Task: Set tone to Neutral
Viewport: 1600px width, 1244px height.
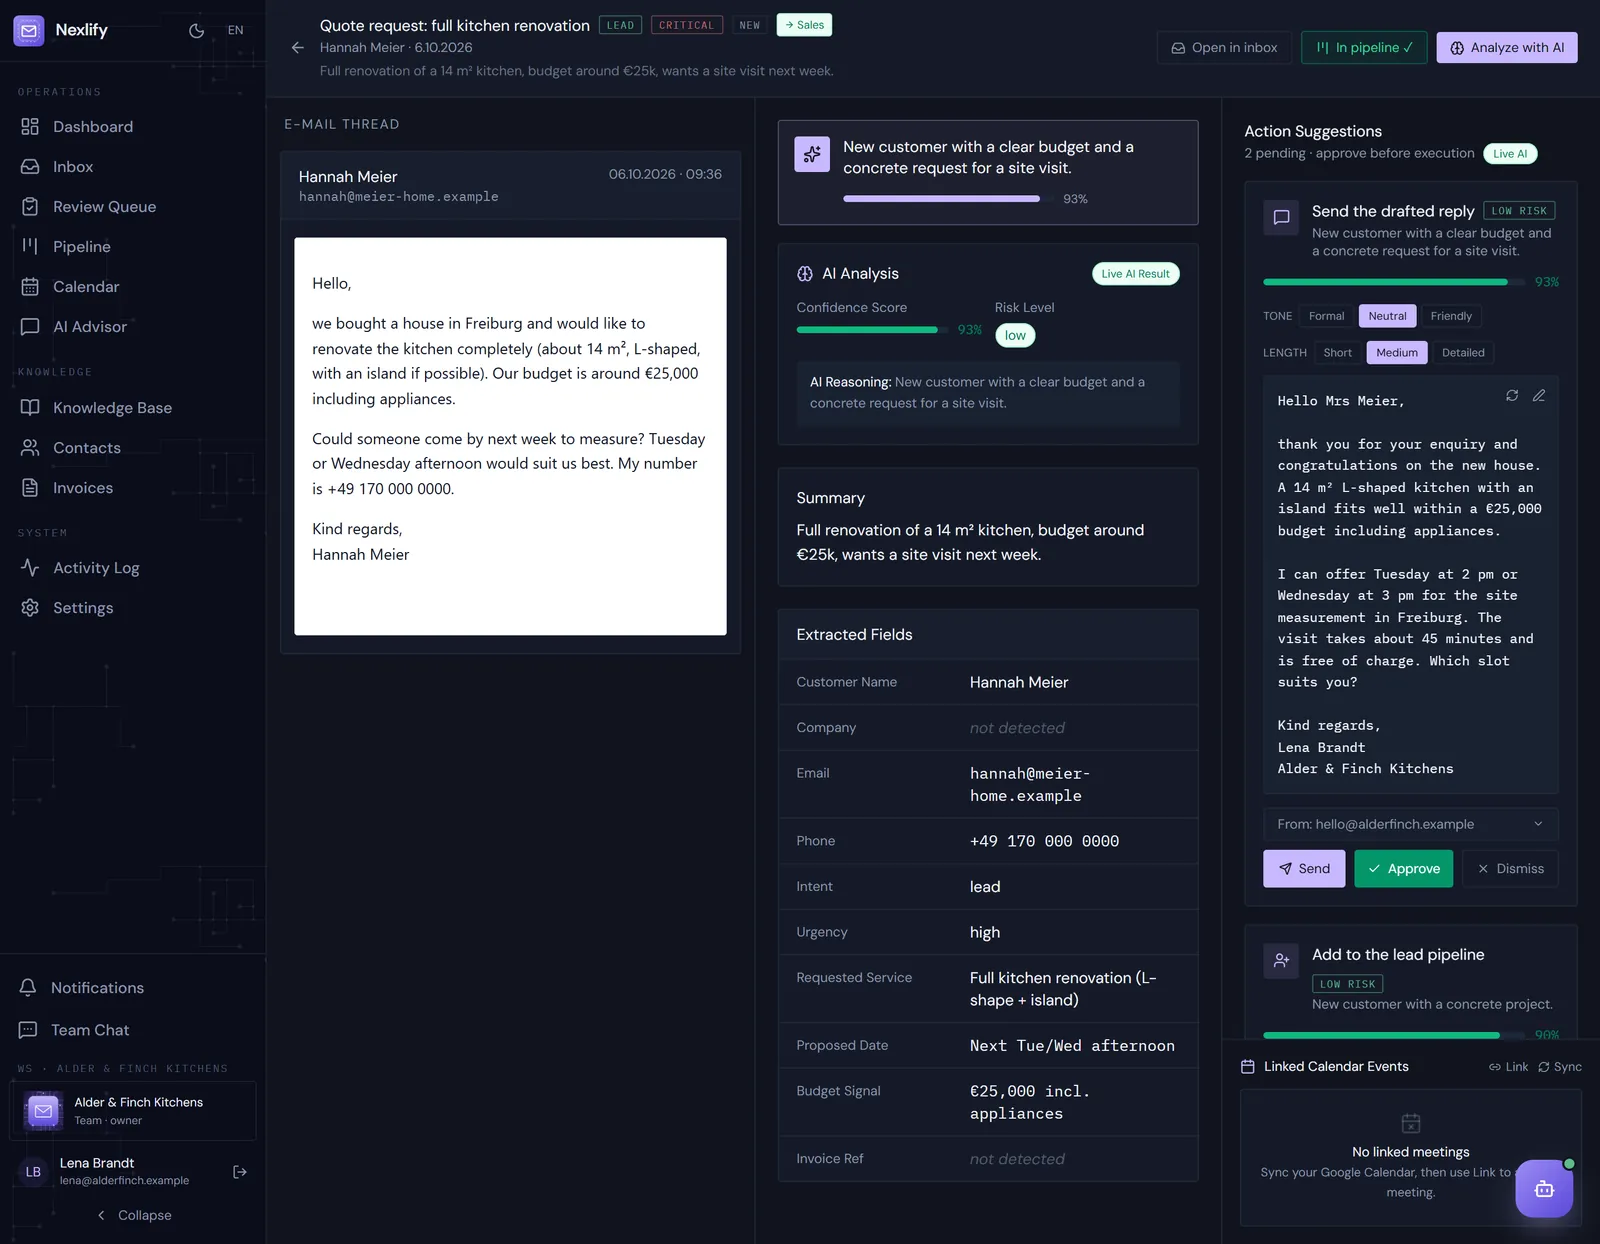Action: [1387, 316]
